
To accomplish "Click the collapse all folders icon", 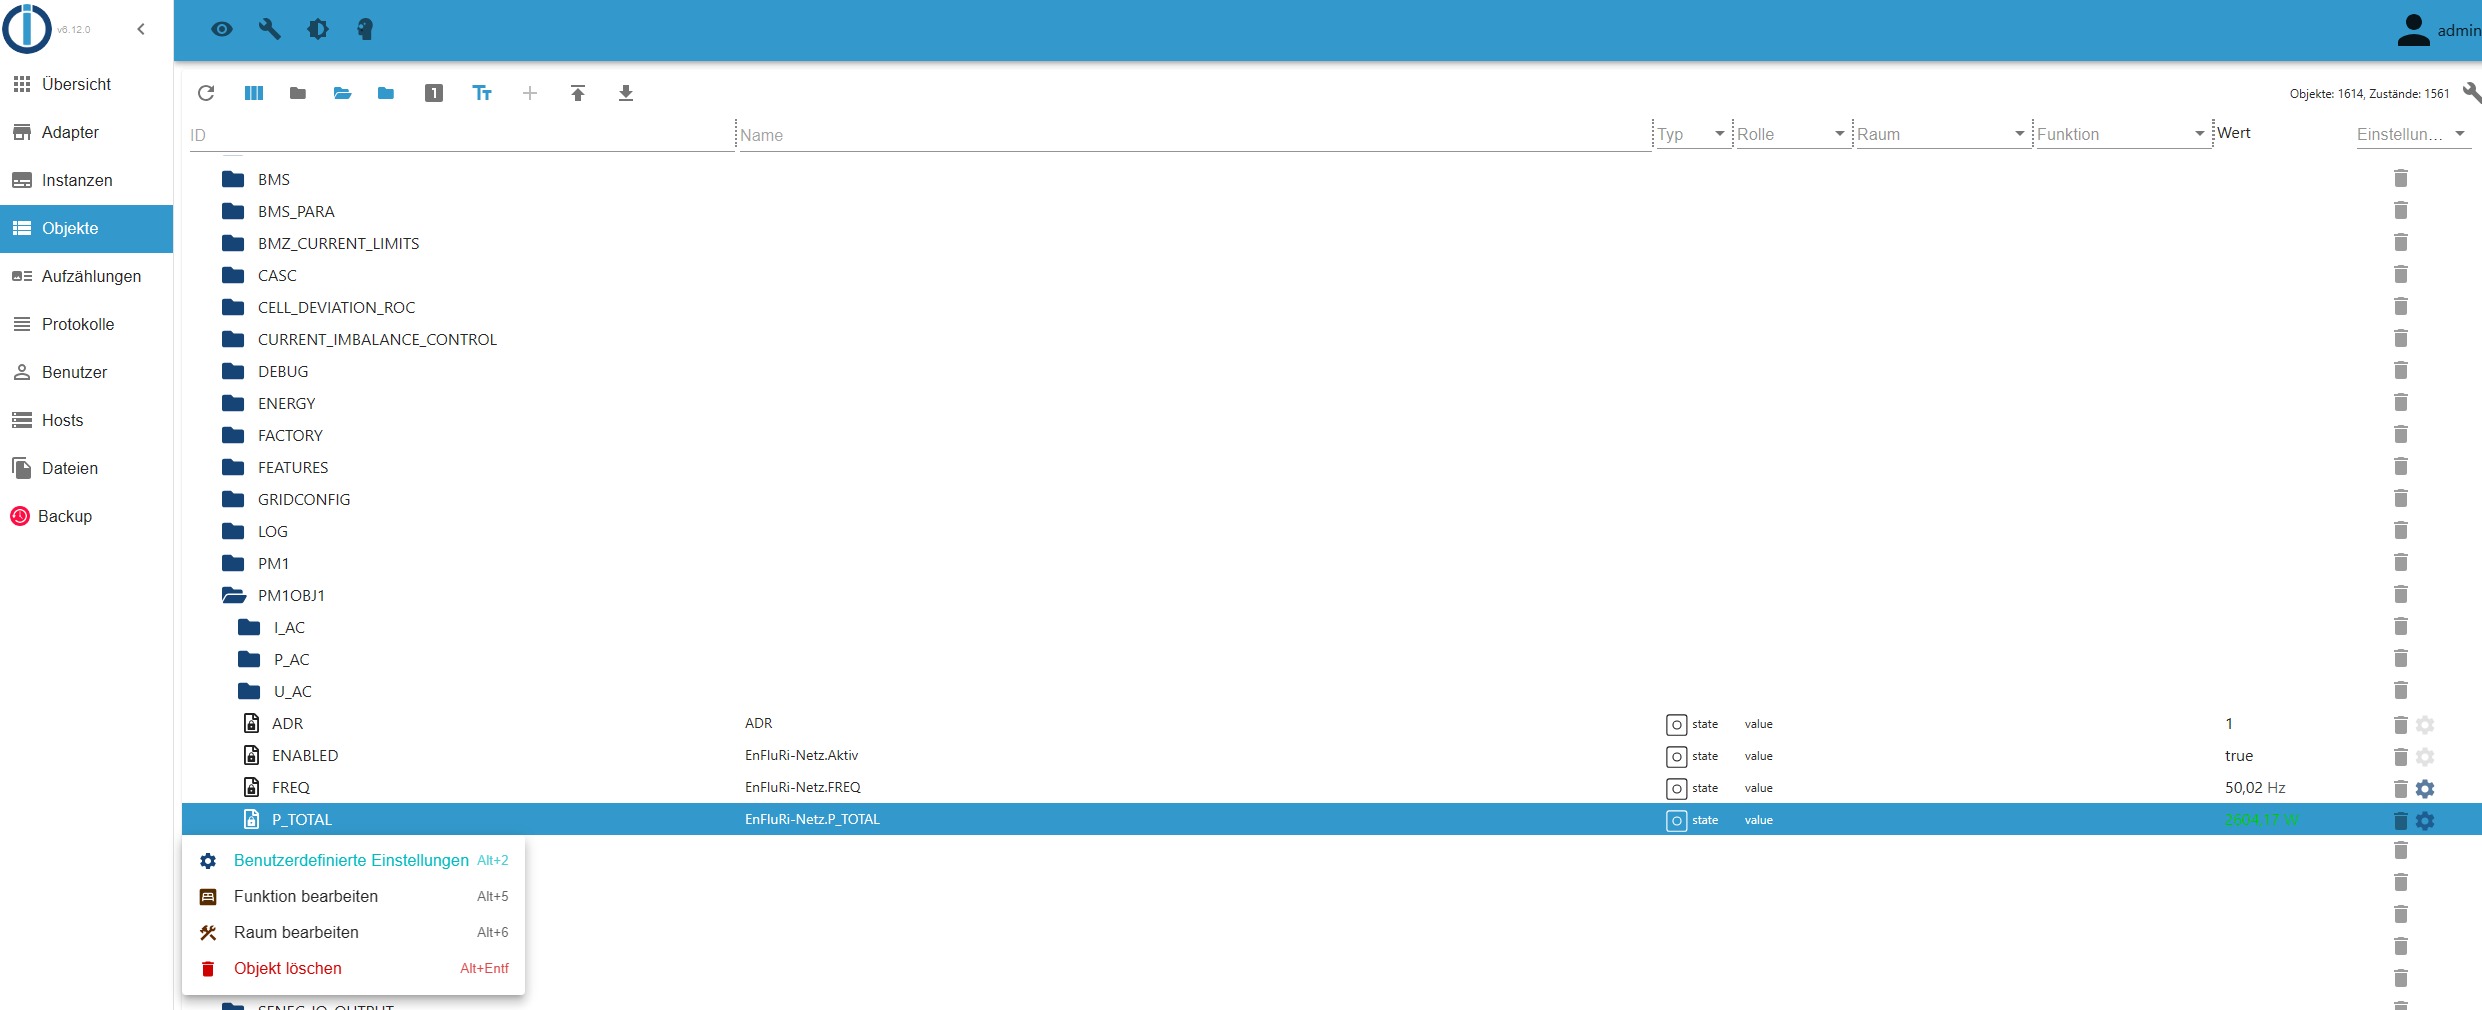I will pos(298,93).
